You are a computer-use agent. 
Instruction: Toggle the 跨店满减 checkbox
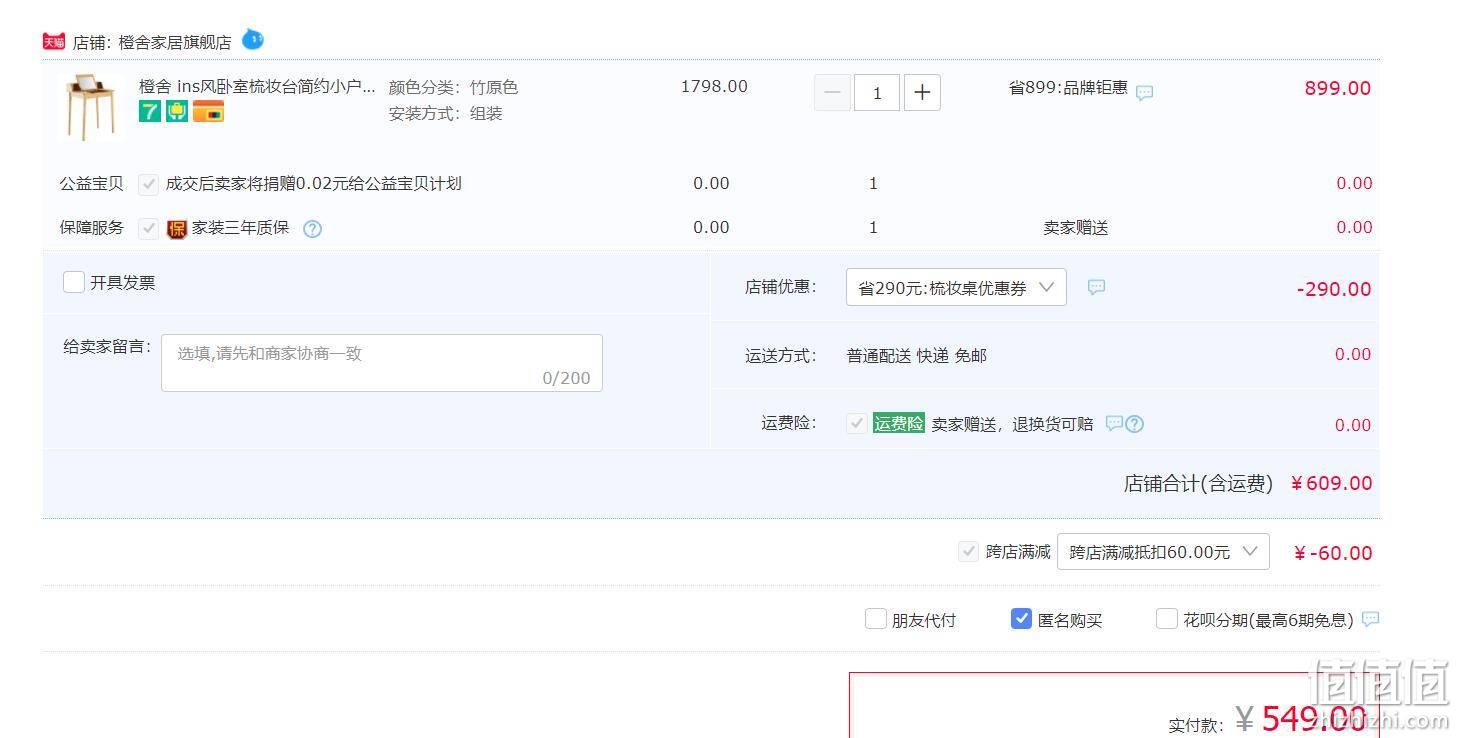pyautogui.click(x=968, y=551)
